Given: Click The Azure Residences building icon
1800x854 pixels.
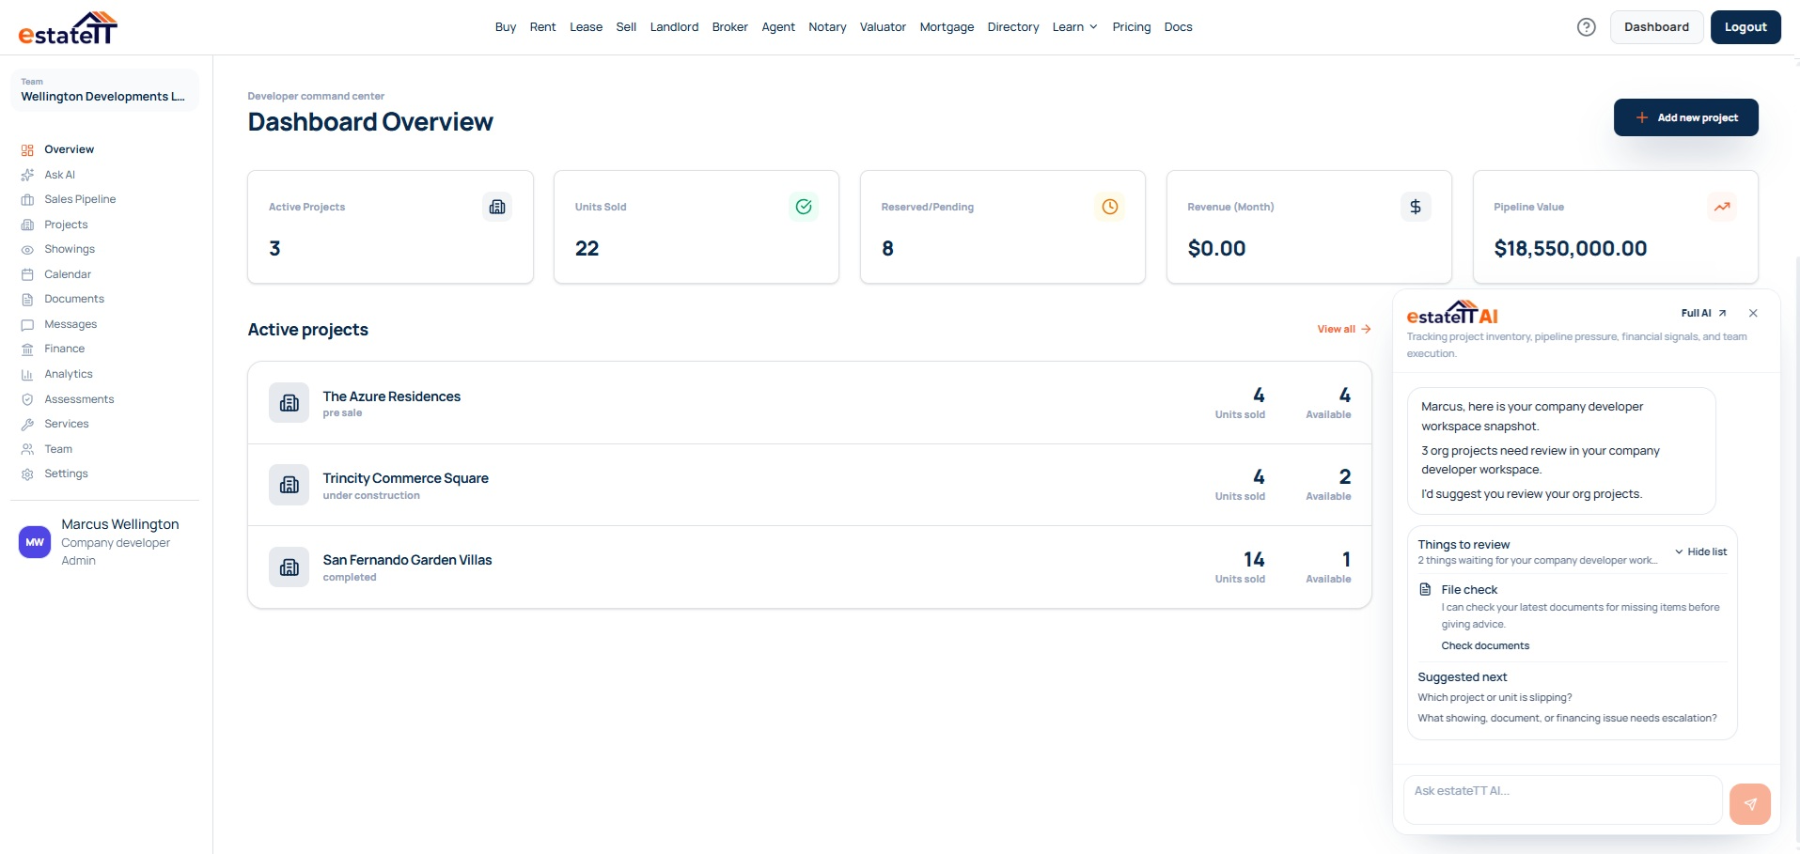Looking at the screenshot, I should click(289, 403).
